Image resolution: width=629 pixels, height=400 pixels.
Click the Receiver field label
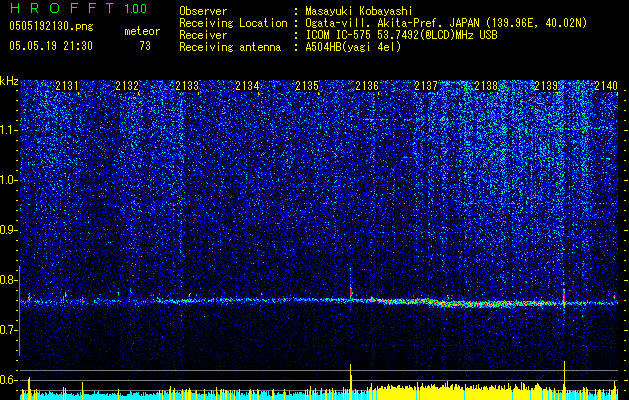click(x=203, y=35)
